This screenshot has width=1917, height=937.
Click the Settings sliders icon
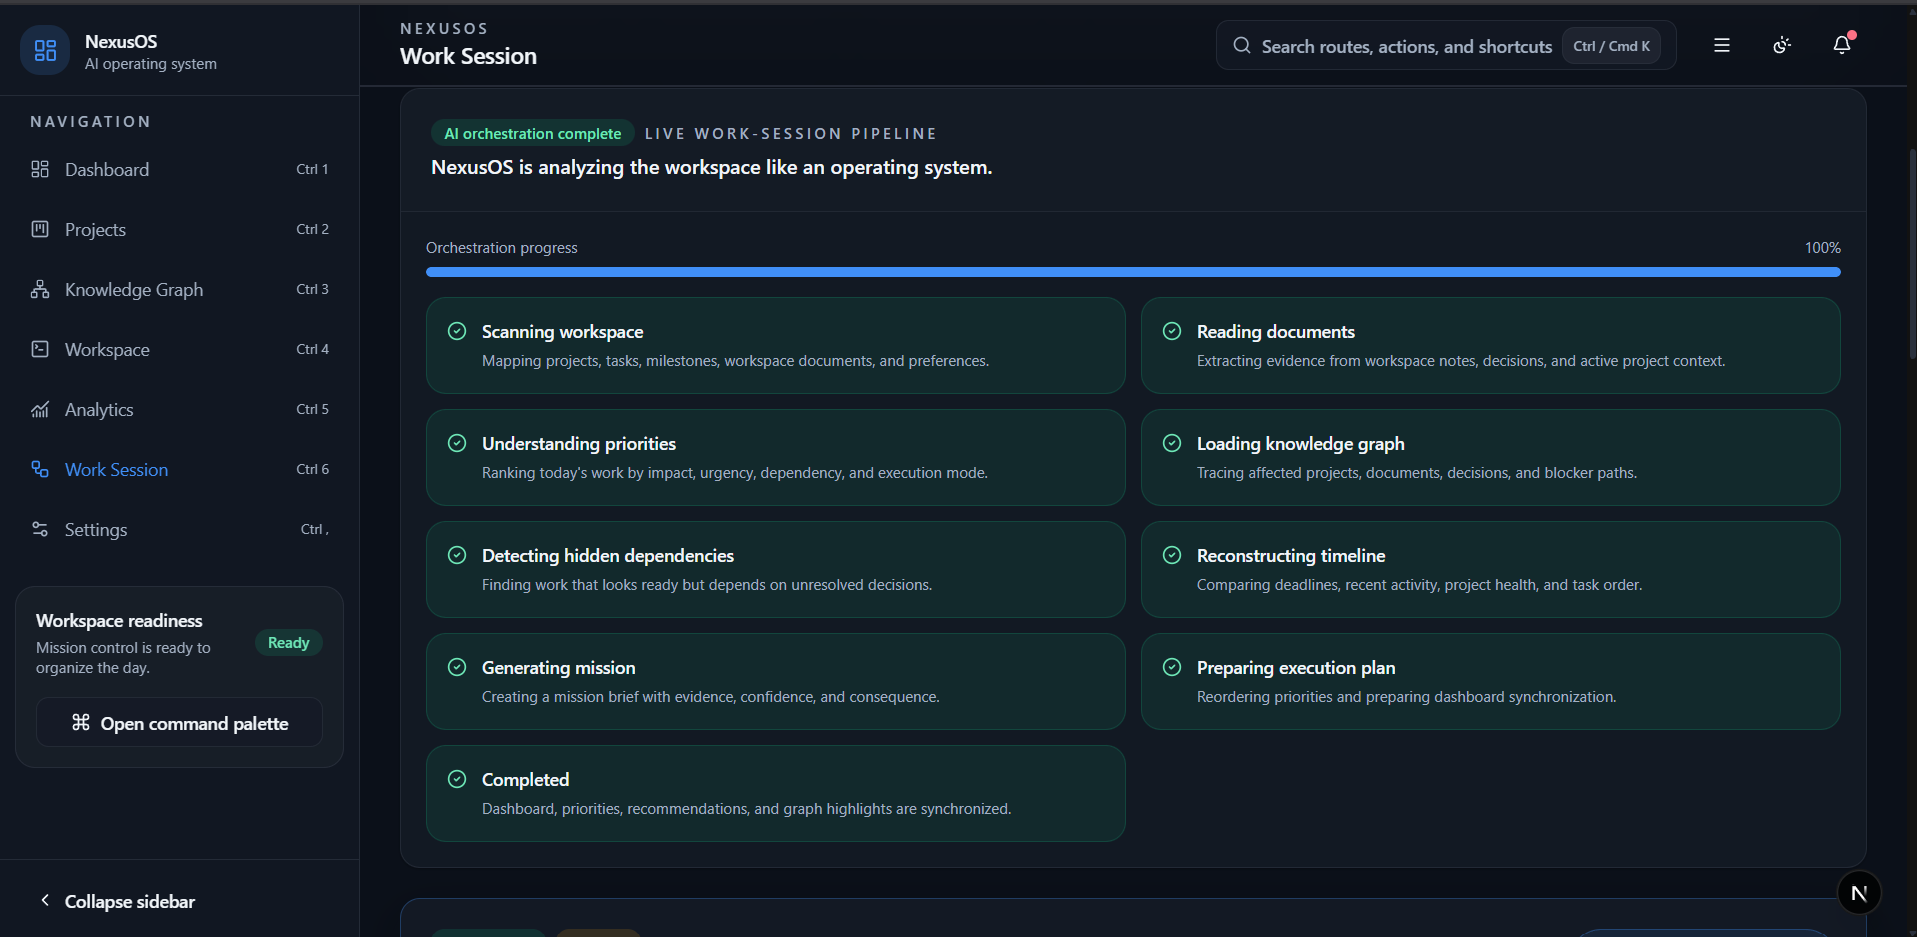(x=40, y=529)
